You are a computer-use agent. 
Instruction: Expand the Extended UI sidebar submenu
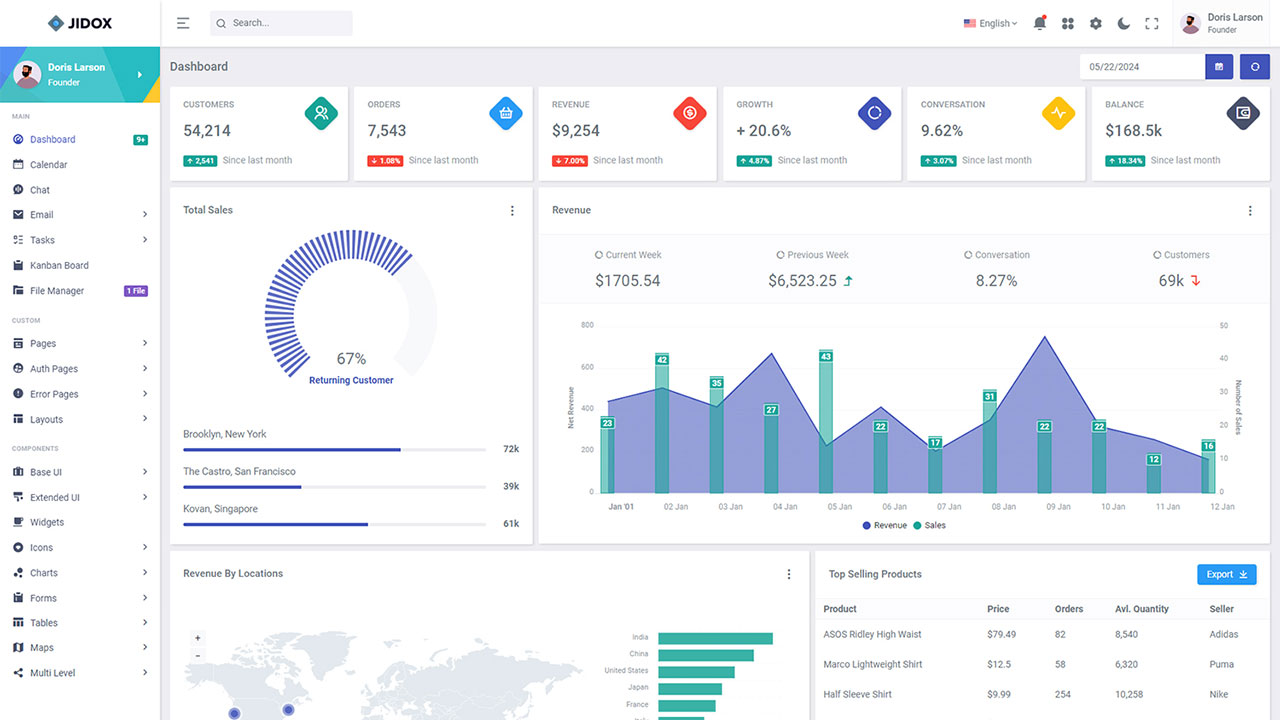click(80, 497)
